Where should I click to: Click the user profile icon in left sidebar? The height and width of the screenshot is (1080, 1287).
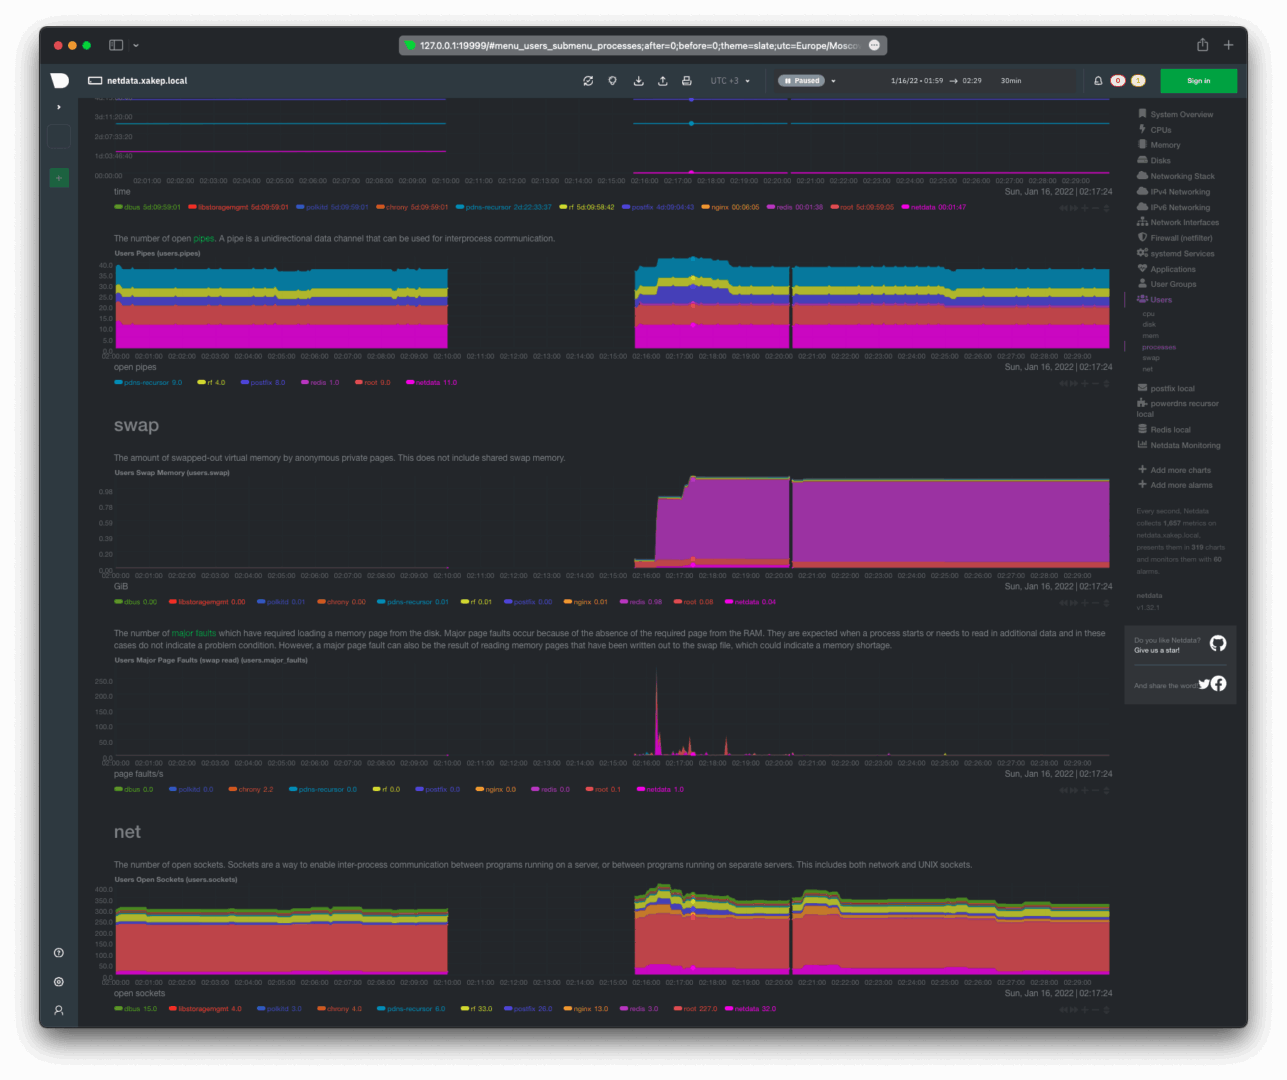coord(59,1011)
